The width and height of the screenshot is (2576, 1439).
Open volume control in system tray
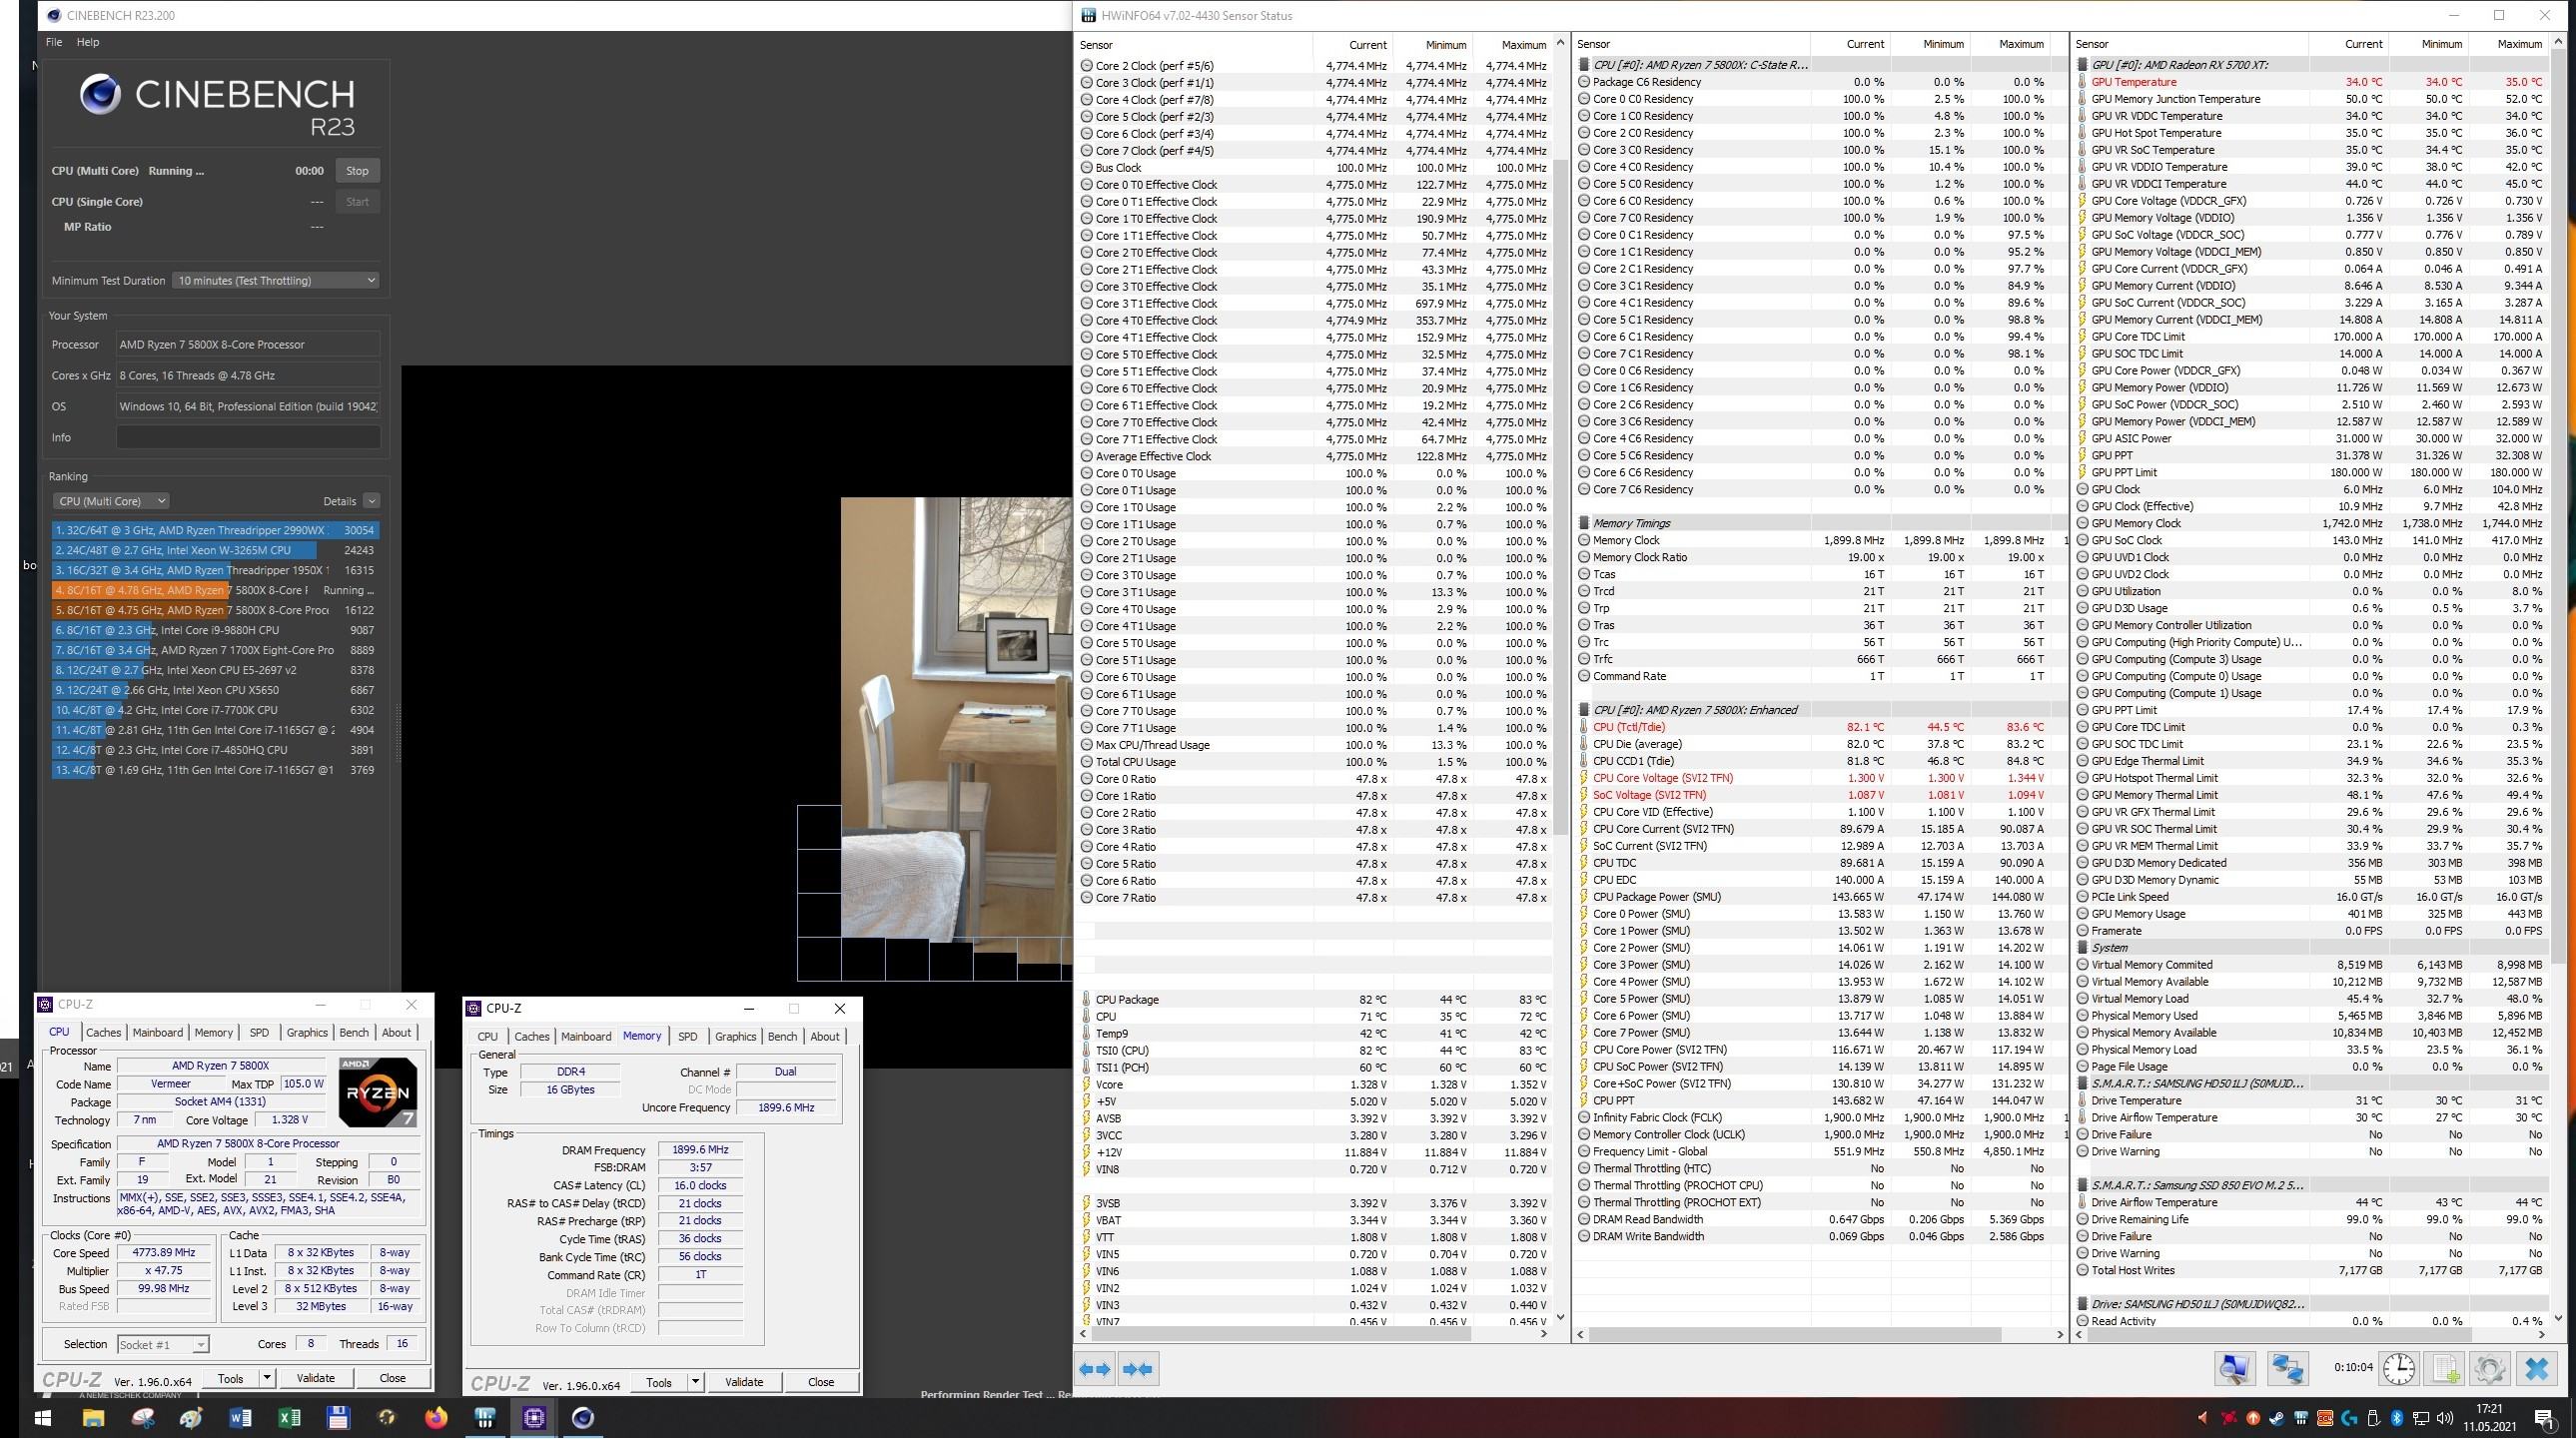2445,1418
